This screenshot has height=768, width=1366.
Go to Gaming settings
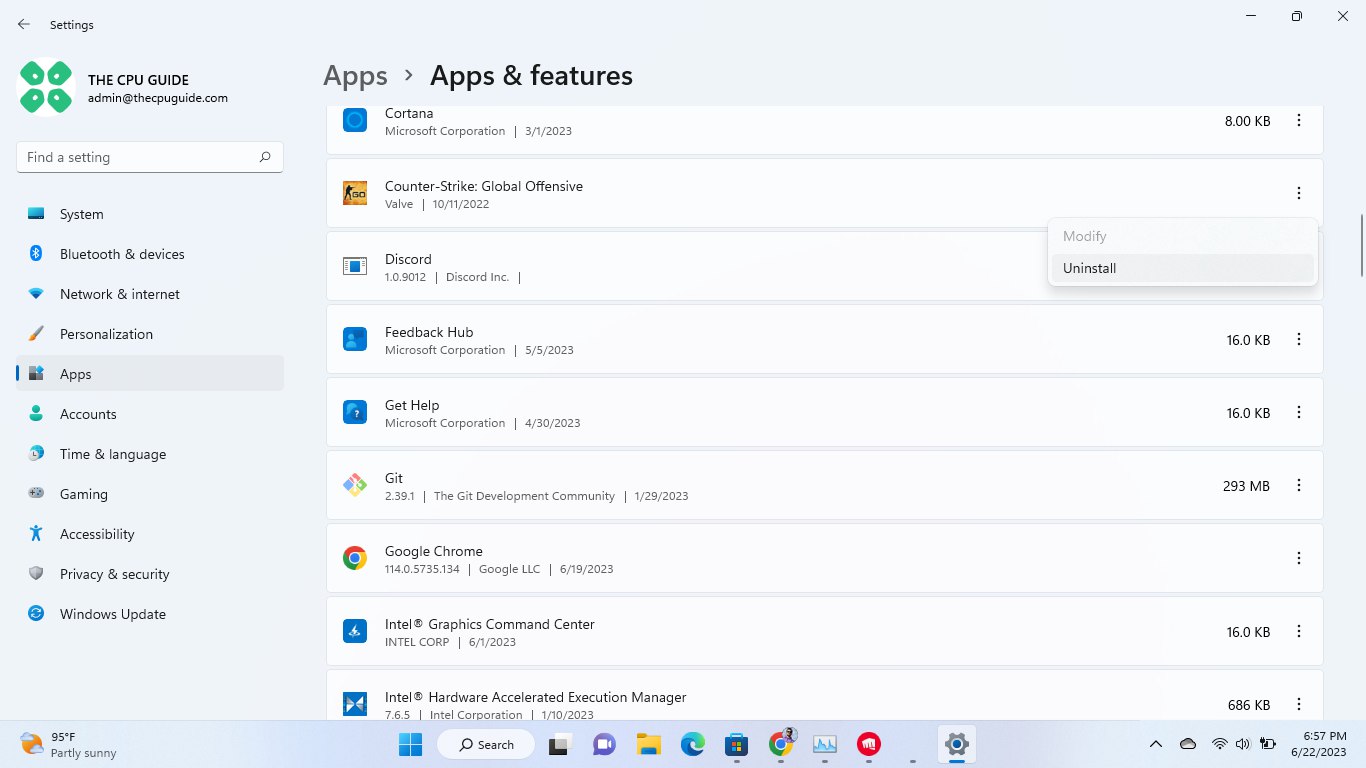150,494
